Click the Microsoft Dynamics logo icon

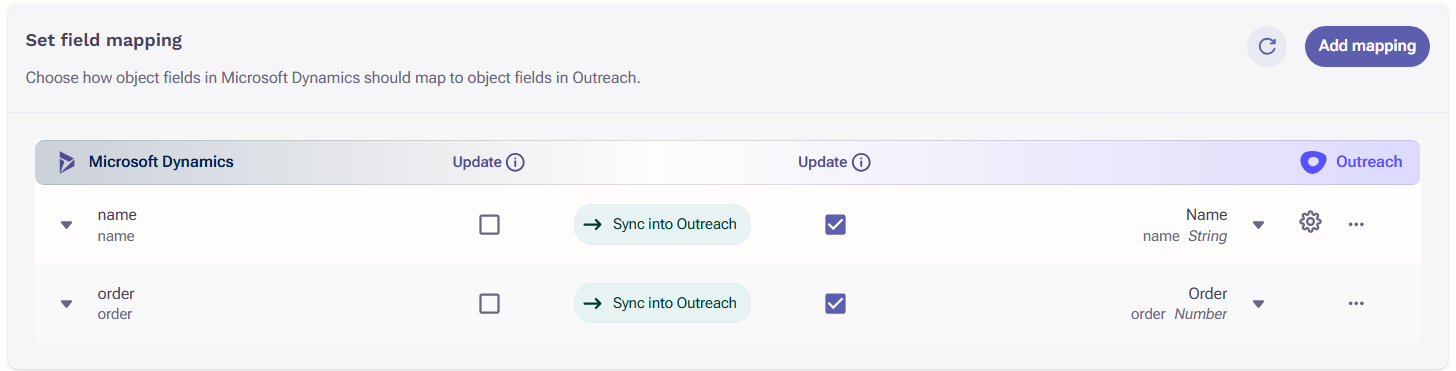coord(67,162)
